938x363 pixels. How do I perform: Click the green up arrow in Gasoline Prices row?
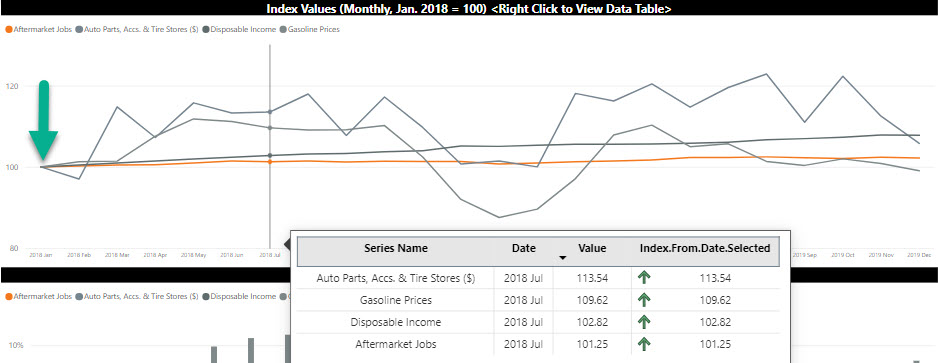pyautogui.click(x=644, y=300)
